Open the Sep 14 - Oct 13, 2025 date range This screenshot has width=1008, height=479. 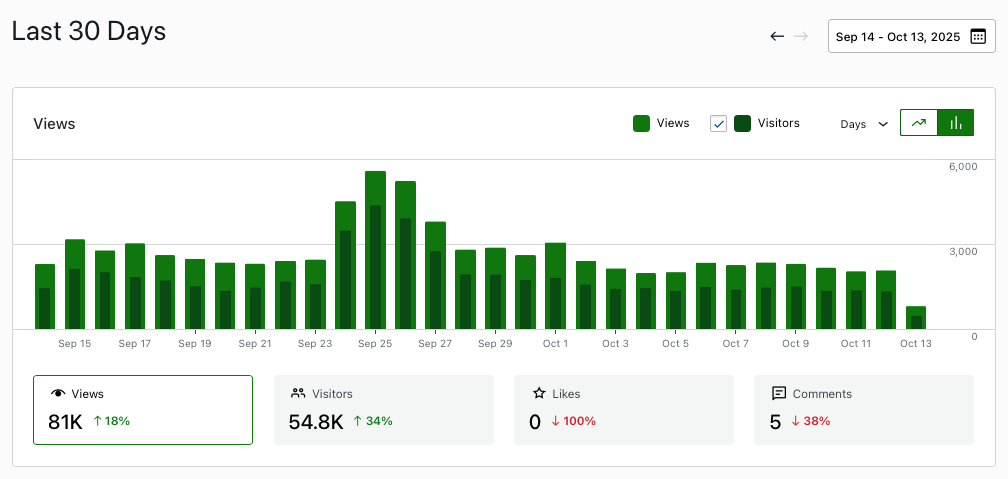click(897, 36)
